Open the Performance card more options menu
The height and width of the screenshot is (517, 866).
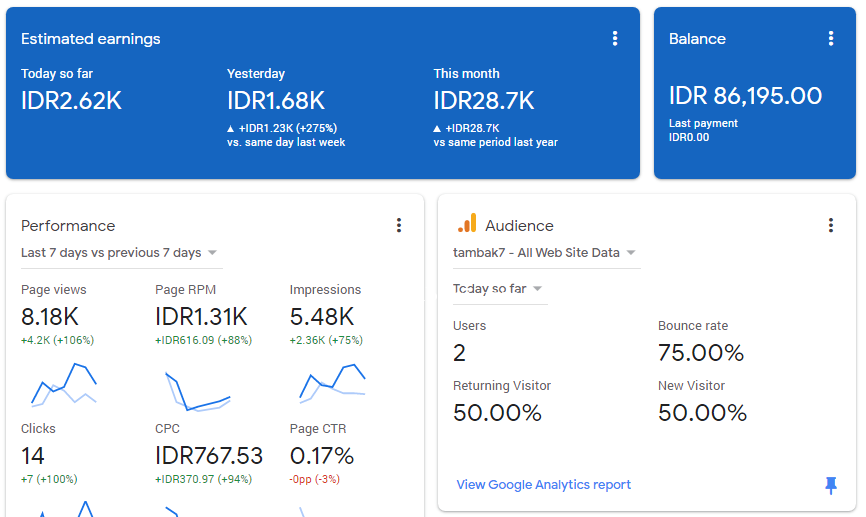point(399,226)
